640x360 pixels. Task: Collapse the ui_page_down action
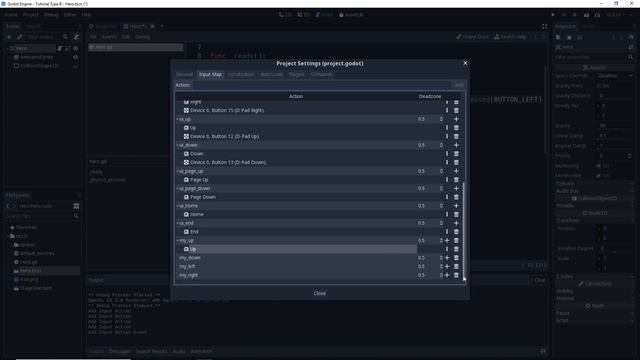tap(178, 189)
